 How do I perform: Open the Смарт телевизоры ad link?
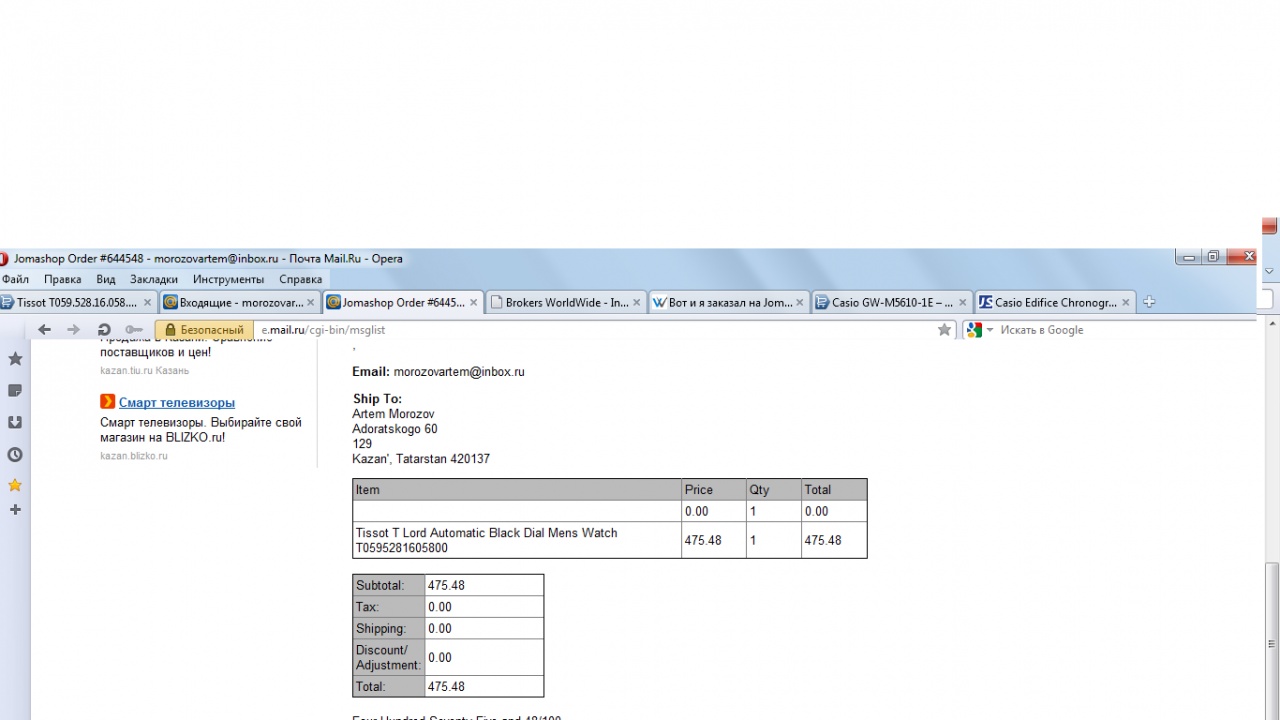[176, 402]
